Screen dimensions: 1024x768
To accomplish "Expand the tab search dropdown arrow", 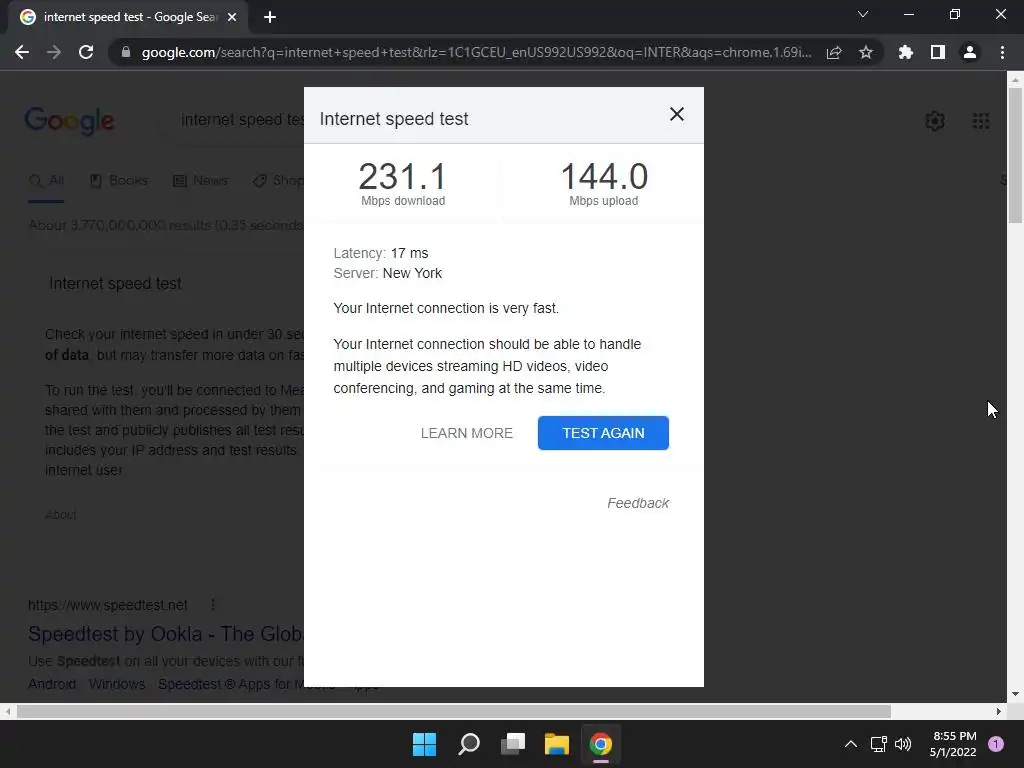I will tap(863, 14).
